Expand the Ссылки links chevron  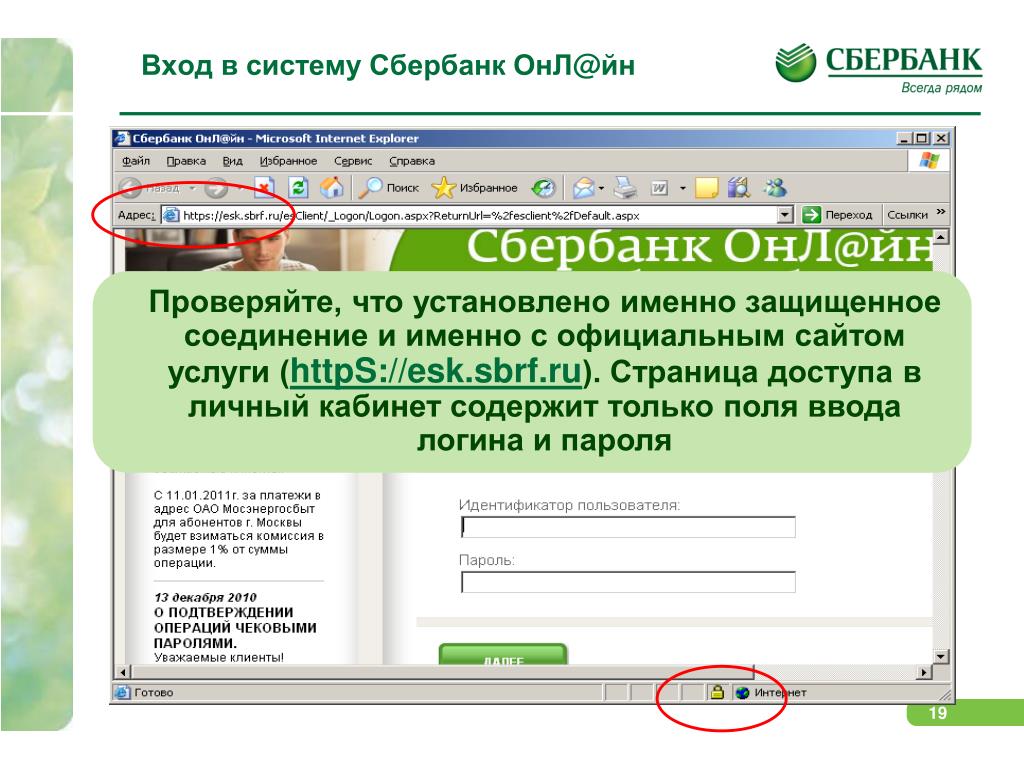pos(940,212)
